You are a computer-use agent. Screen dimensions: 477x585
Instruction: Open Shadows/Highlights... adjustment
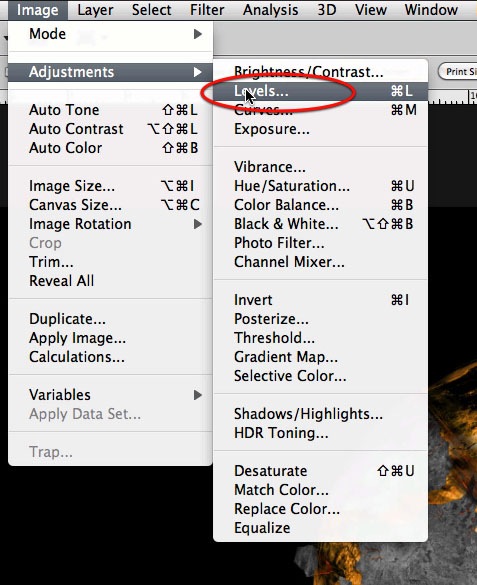pos(320,414)
